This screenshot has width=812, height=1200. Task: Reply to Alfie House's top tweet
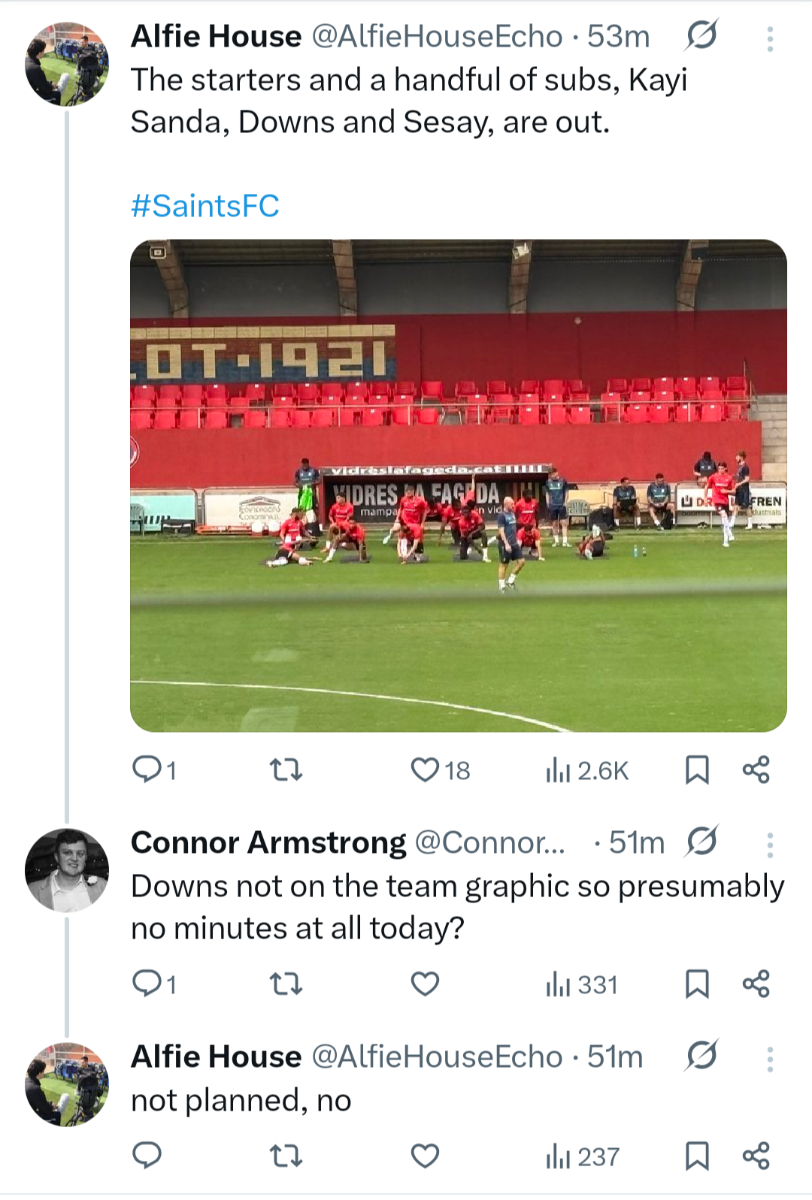click(x=154, y=769)
